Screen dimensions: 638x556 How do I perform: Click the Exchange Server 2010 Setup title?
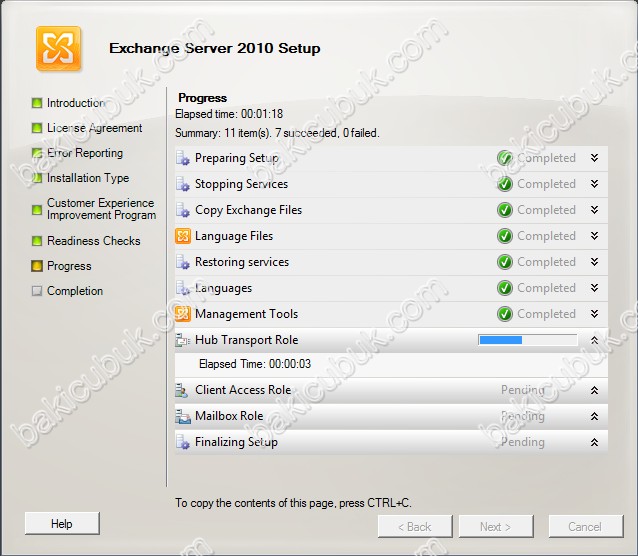click(x=215, y=48)
